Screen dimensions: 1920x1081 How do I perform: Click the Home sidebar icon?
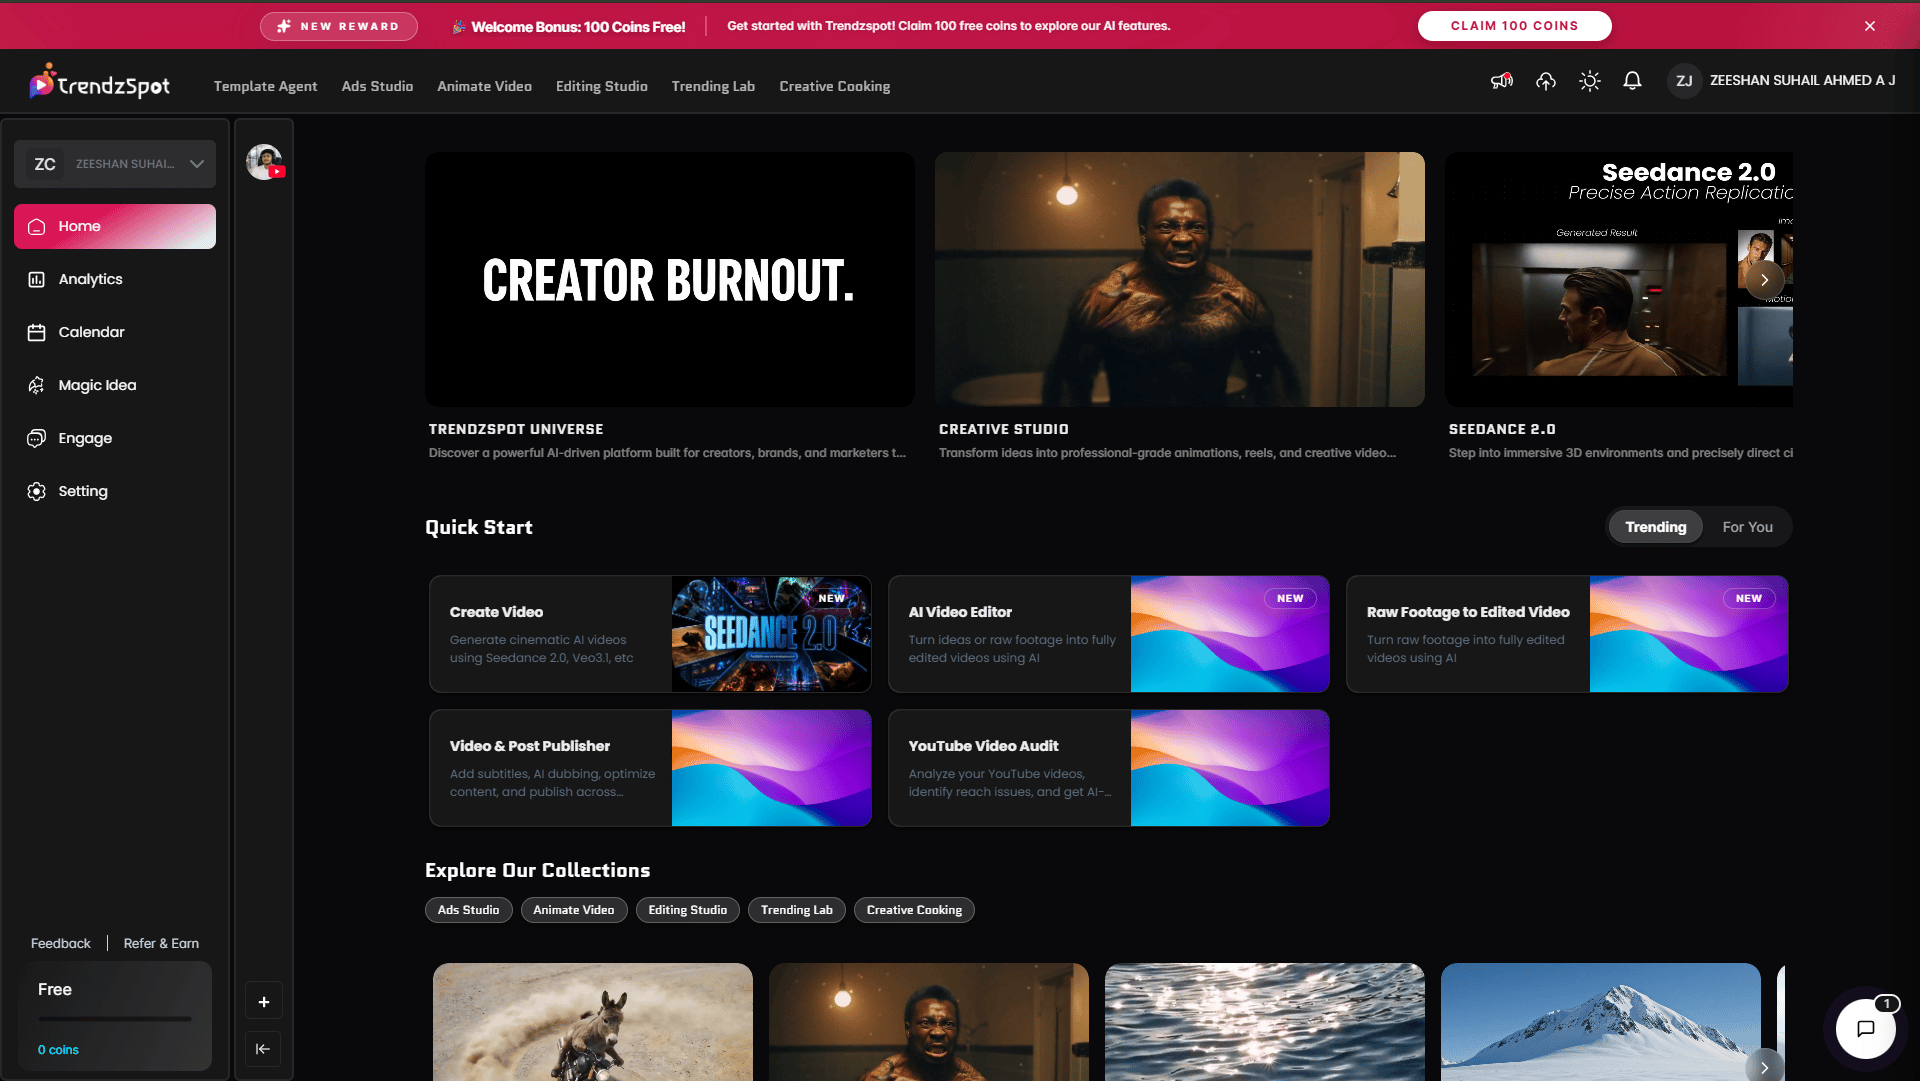pyautogui.click(x=37, y=227)
